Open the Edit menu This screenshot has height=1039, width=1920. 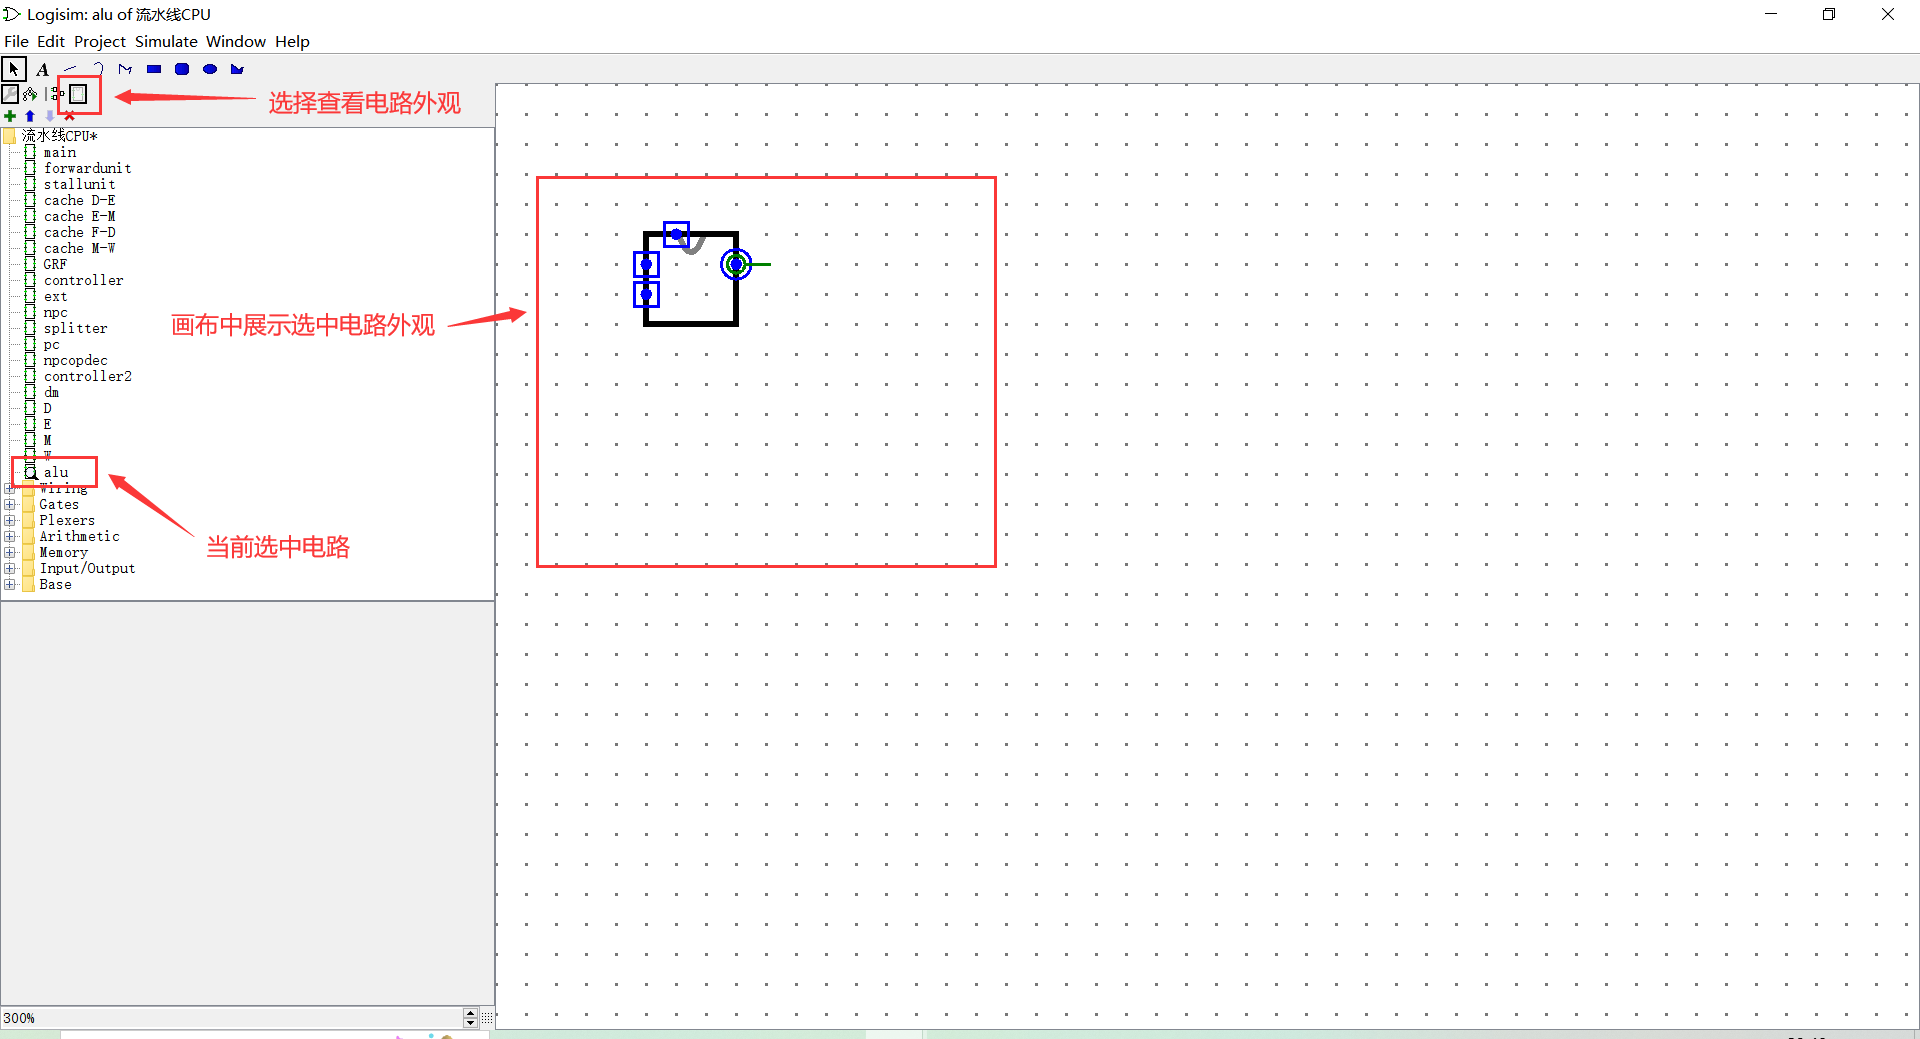tap(51, 41)
